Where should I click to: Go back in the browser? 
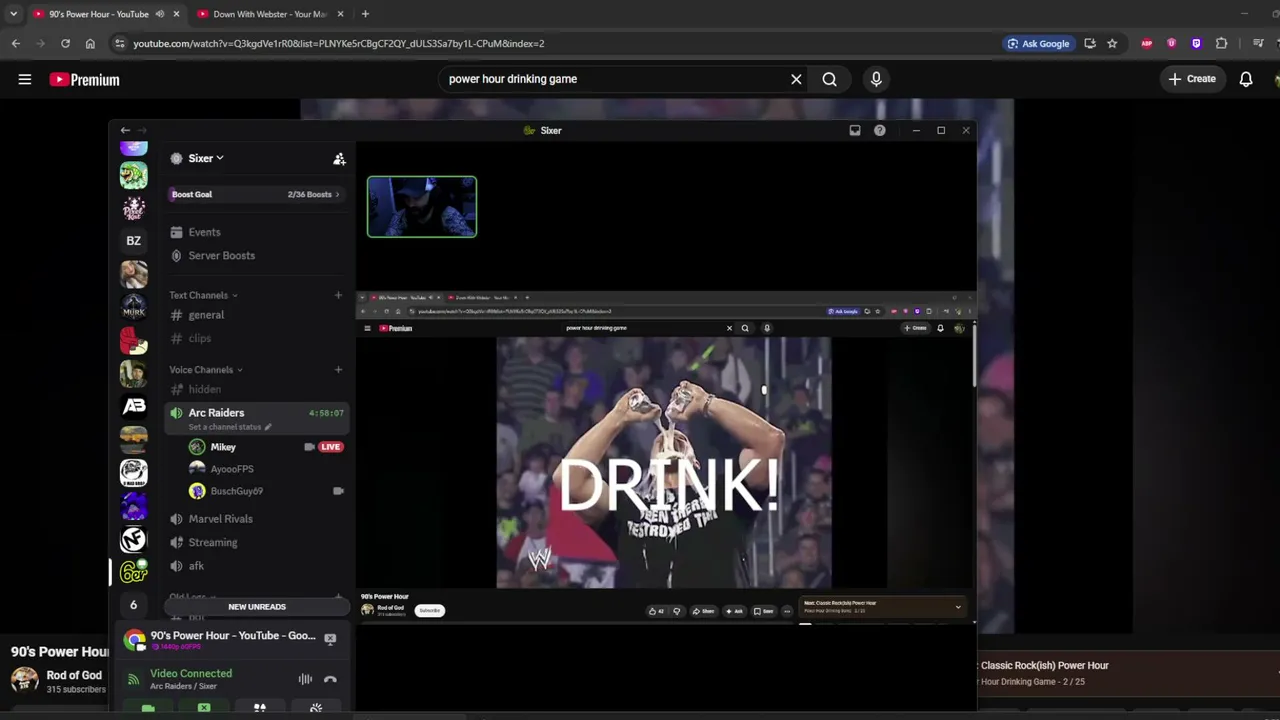tap(16, 44)
